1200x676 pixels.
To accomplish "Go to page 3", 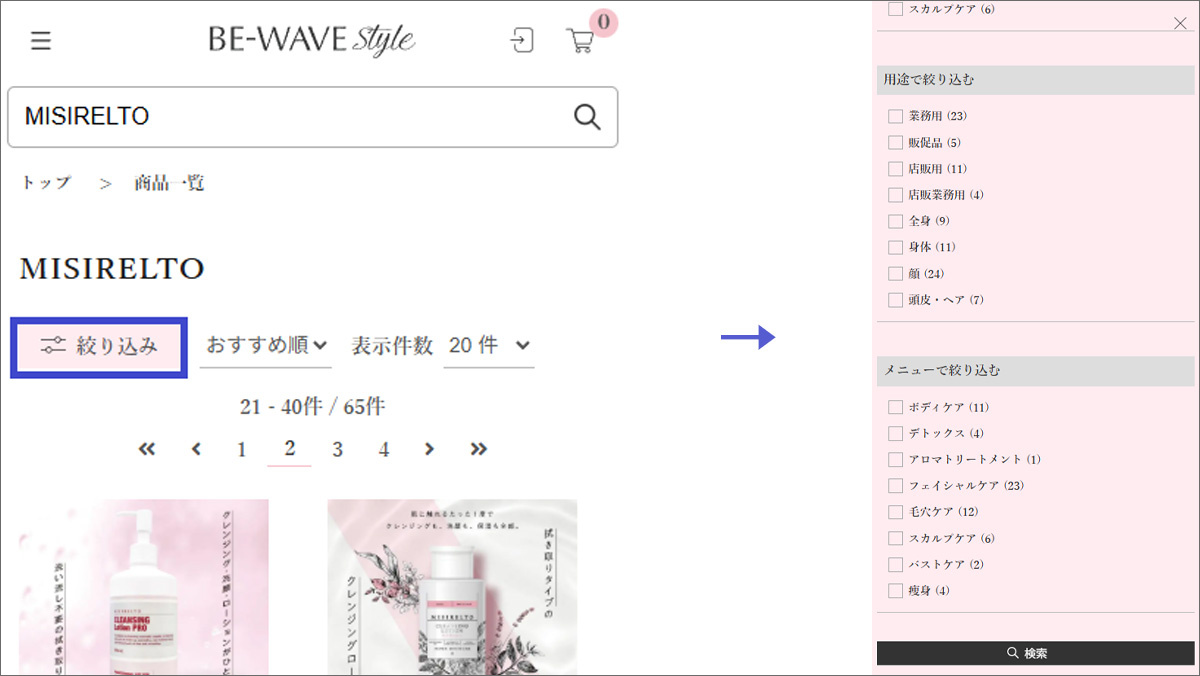I will (337, 449).
